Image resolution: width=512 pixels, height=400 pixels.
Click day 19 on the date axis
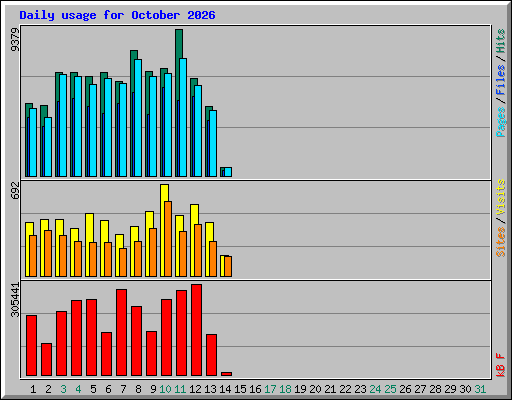pyautogui.click(x=300, y=389)
